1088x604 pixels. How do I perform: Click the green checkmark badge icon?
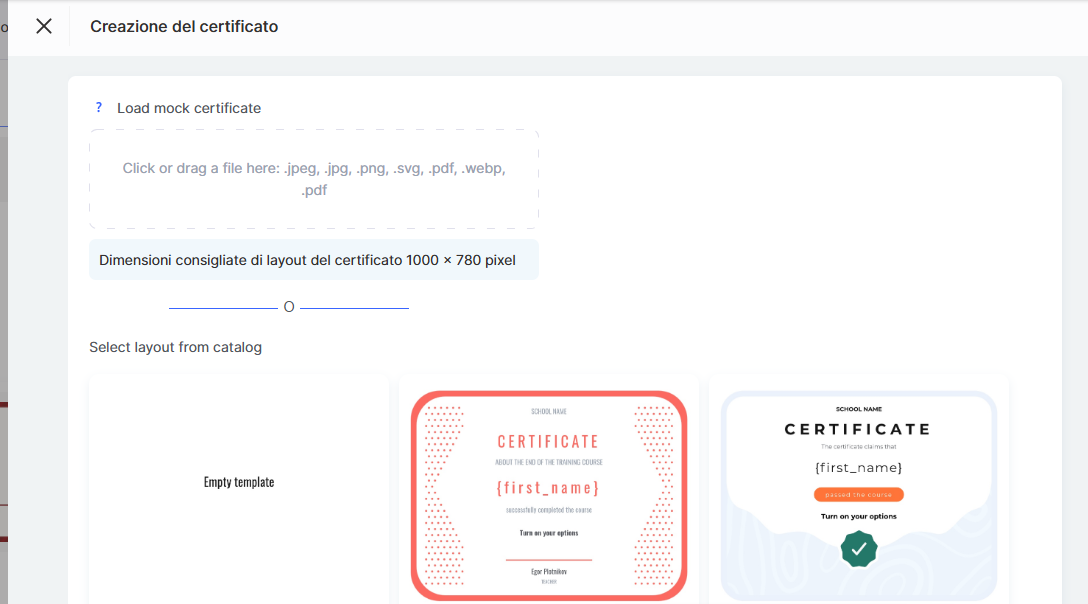(859, 549)
